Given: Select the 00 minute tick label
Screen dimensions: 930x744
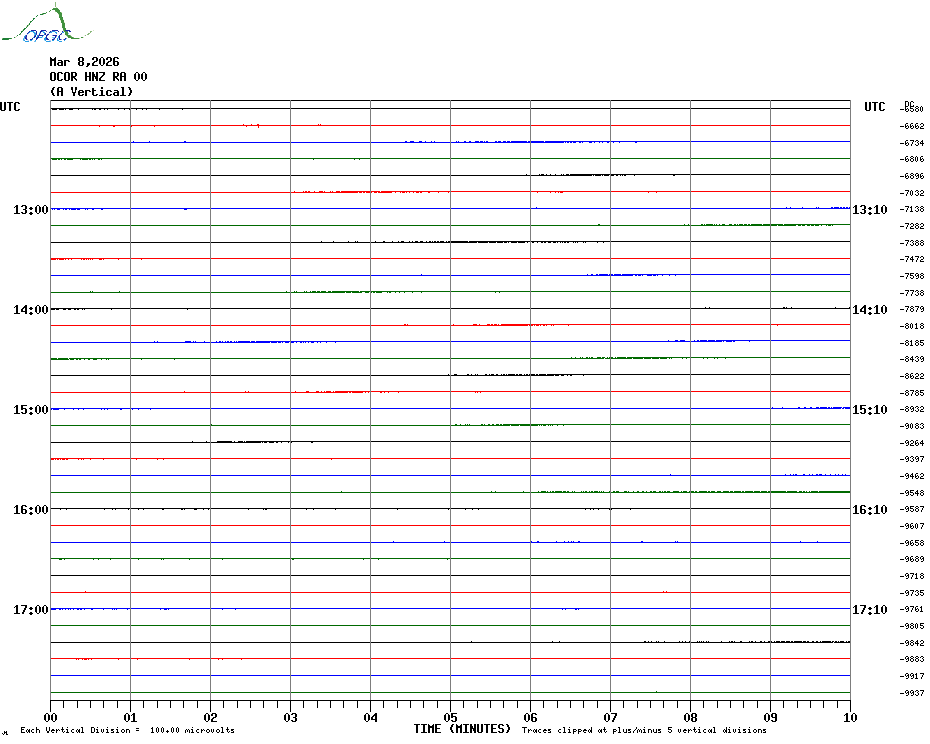Looking at the screenshot, I should [x=51, y=717].
